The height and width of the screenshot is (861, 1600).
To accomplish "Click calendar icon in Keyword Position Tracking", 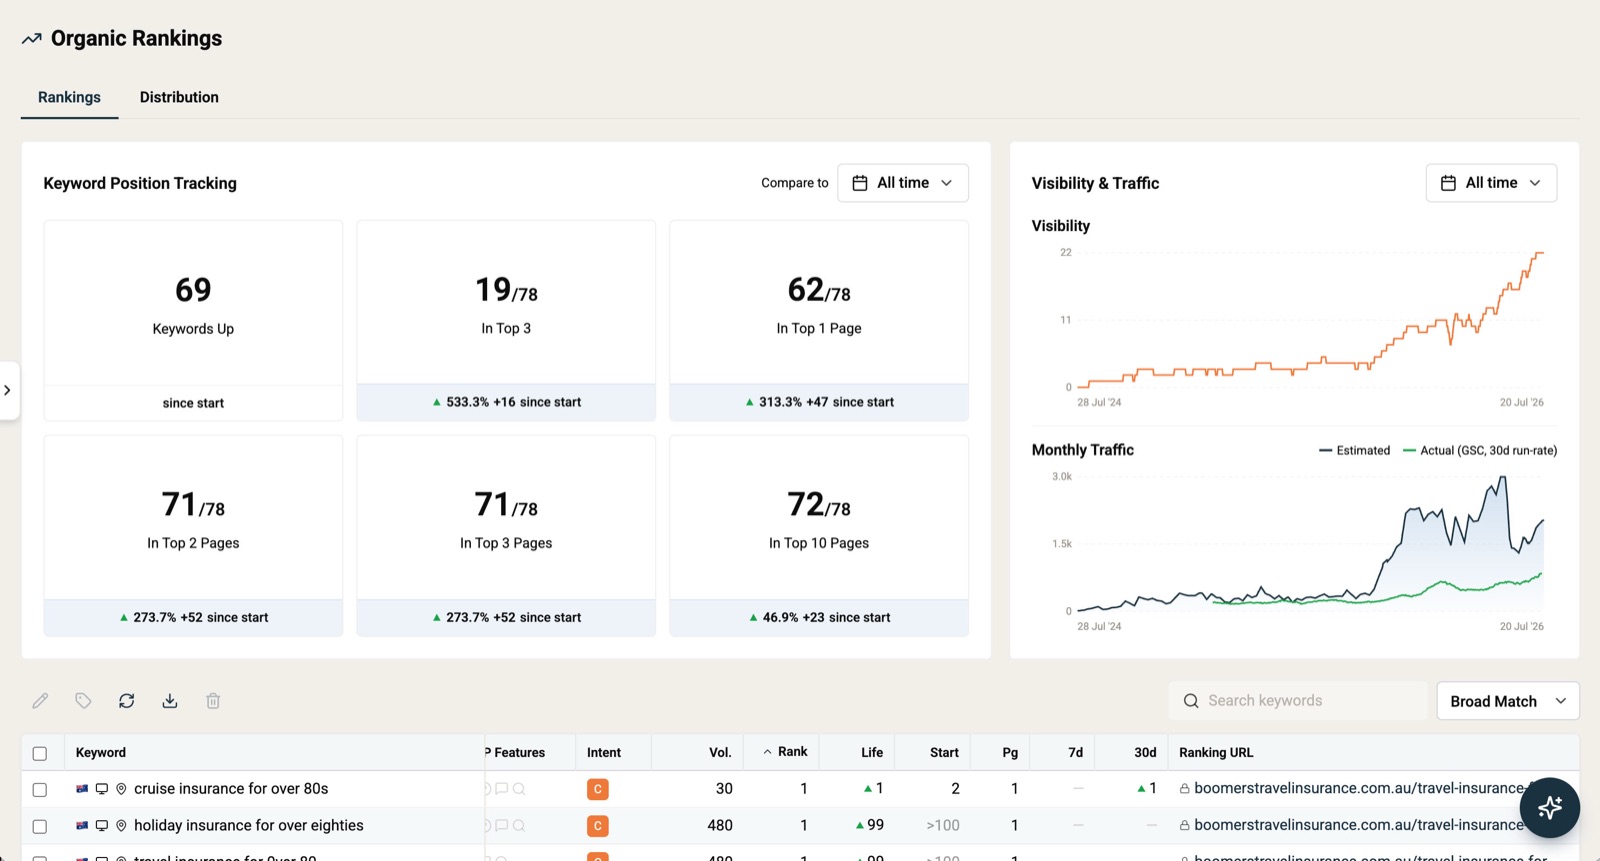I will [x=860, y=183].
